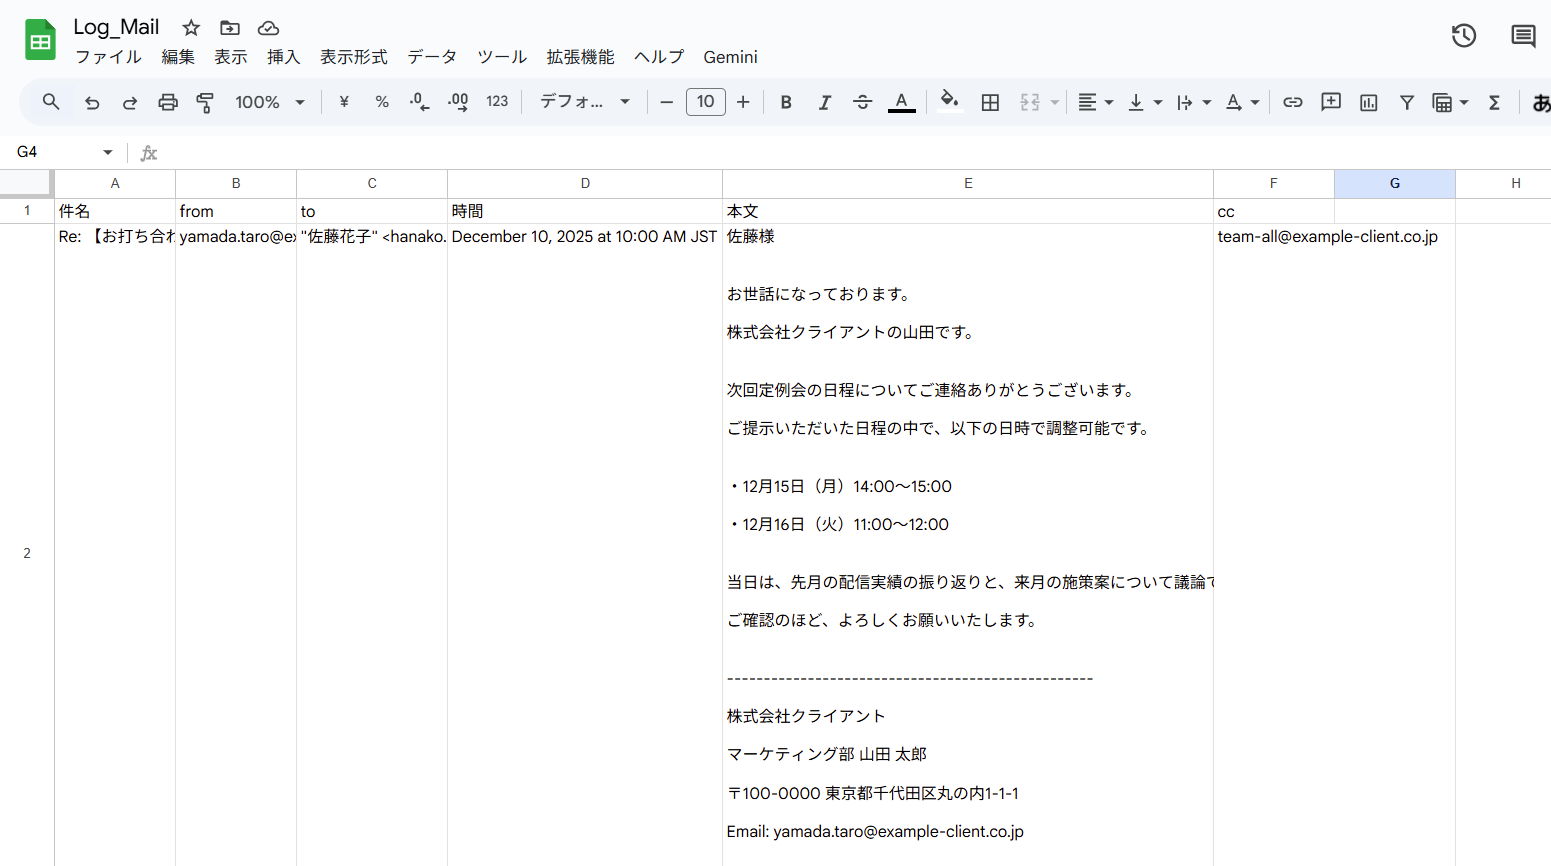Select the paint format tool

(206, 101)
